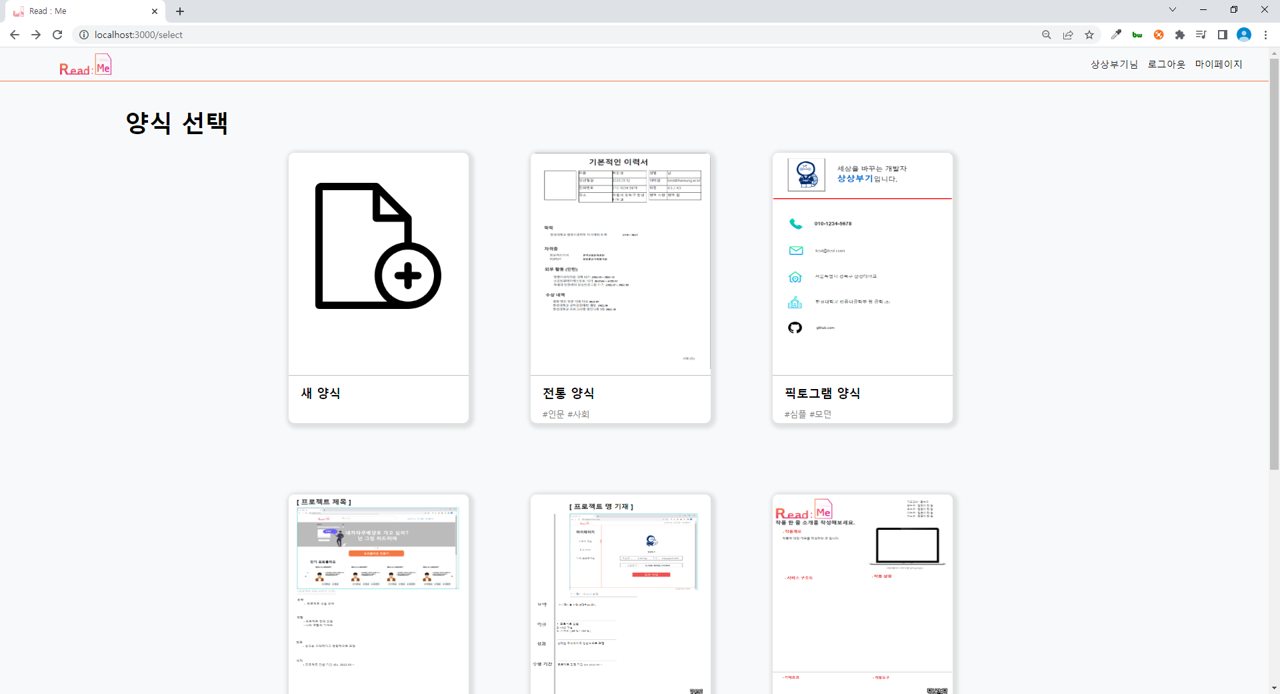This screenshot has height=694, width=1280.
Task: Click the new document plus icon
Action: [x=378, y=246]
